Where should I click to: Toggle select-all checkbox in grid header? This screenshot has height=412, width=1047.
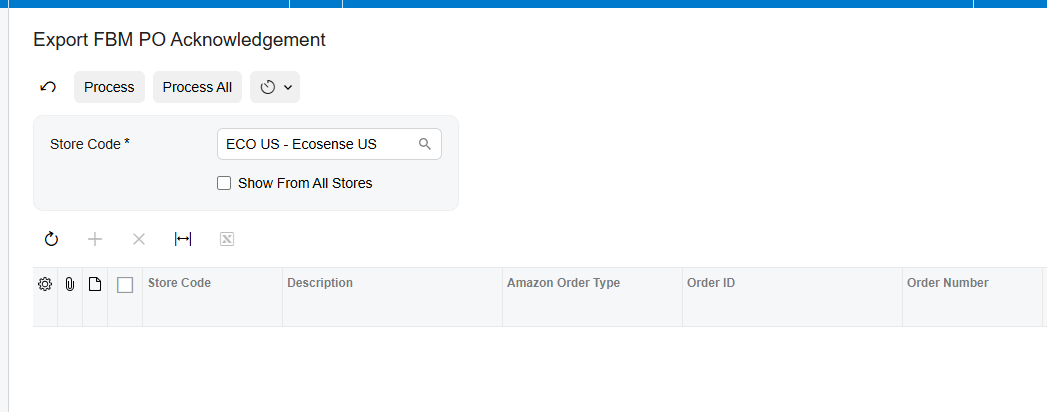point(125,285)
